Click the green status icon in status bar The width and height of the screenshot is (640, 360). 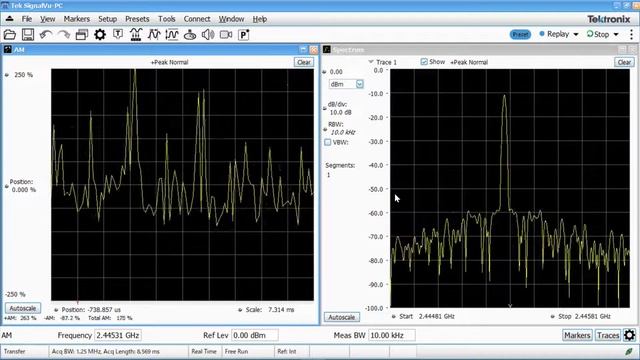(629, 351)
